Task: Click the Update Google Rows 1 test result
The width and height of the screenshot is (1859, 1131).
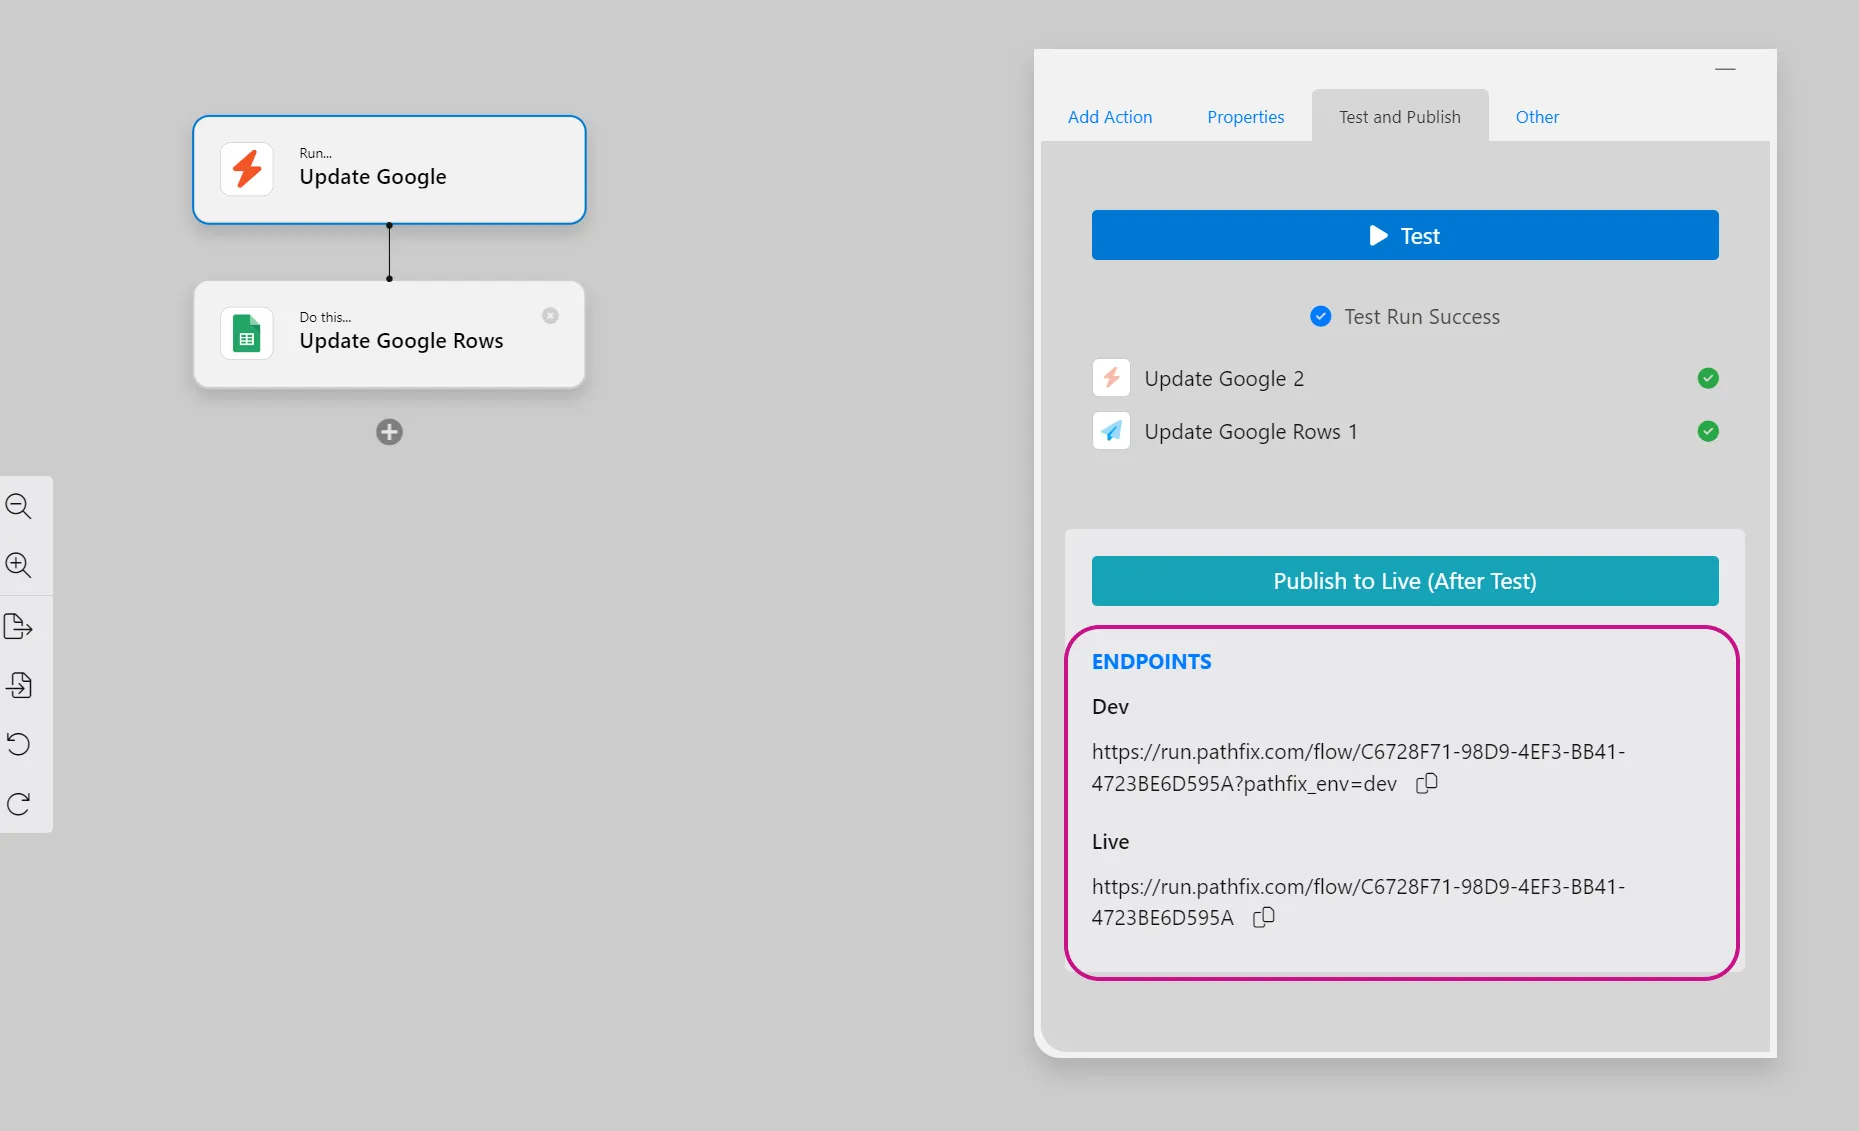Action: click(1405, 431)
